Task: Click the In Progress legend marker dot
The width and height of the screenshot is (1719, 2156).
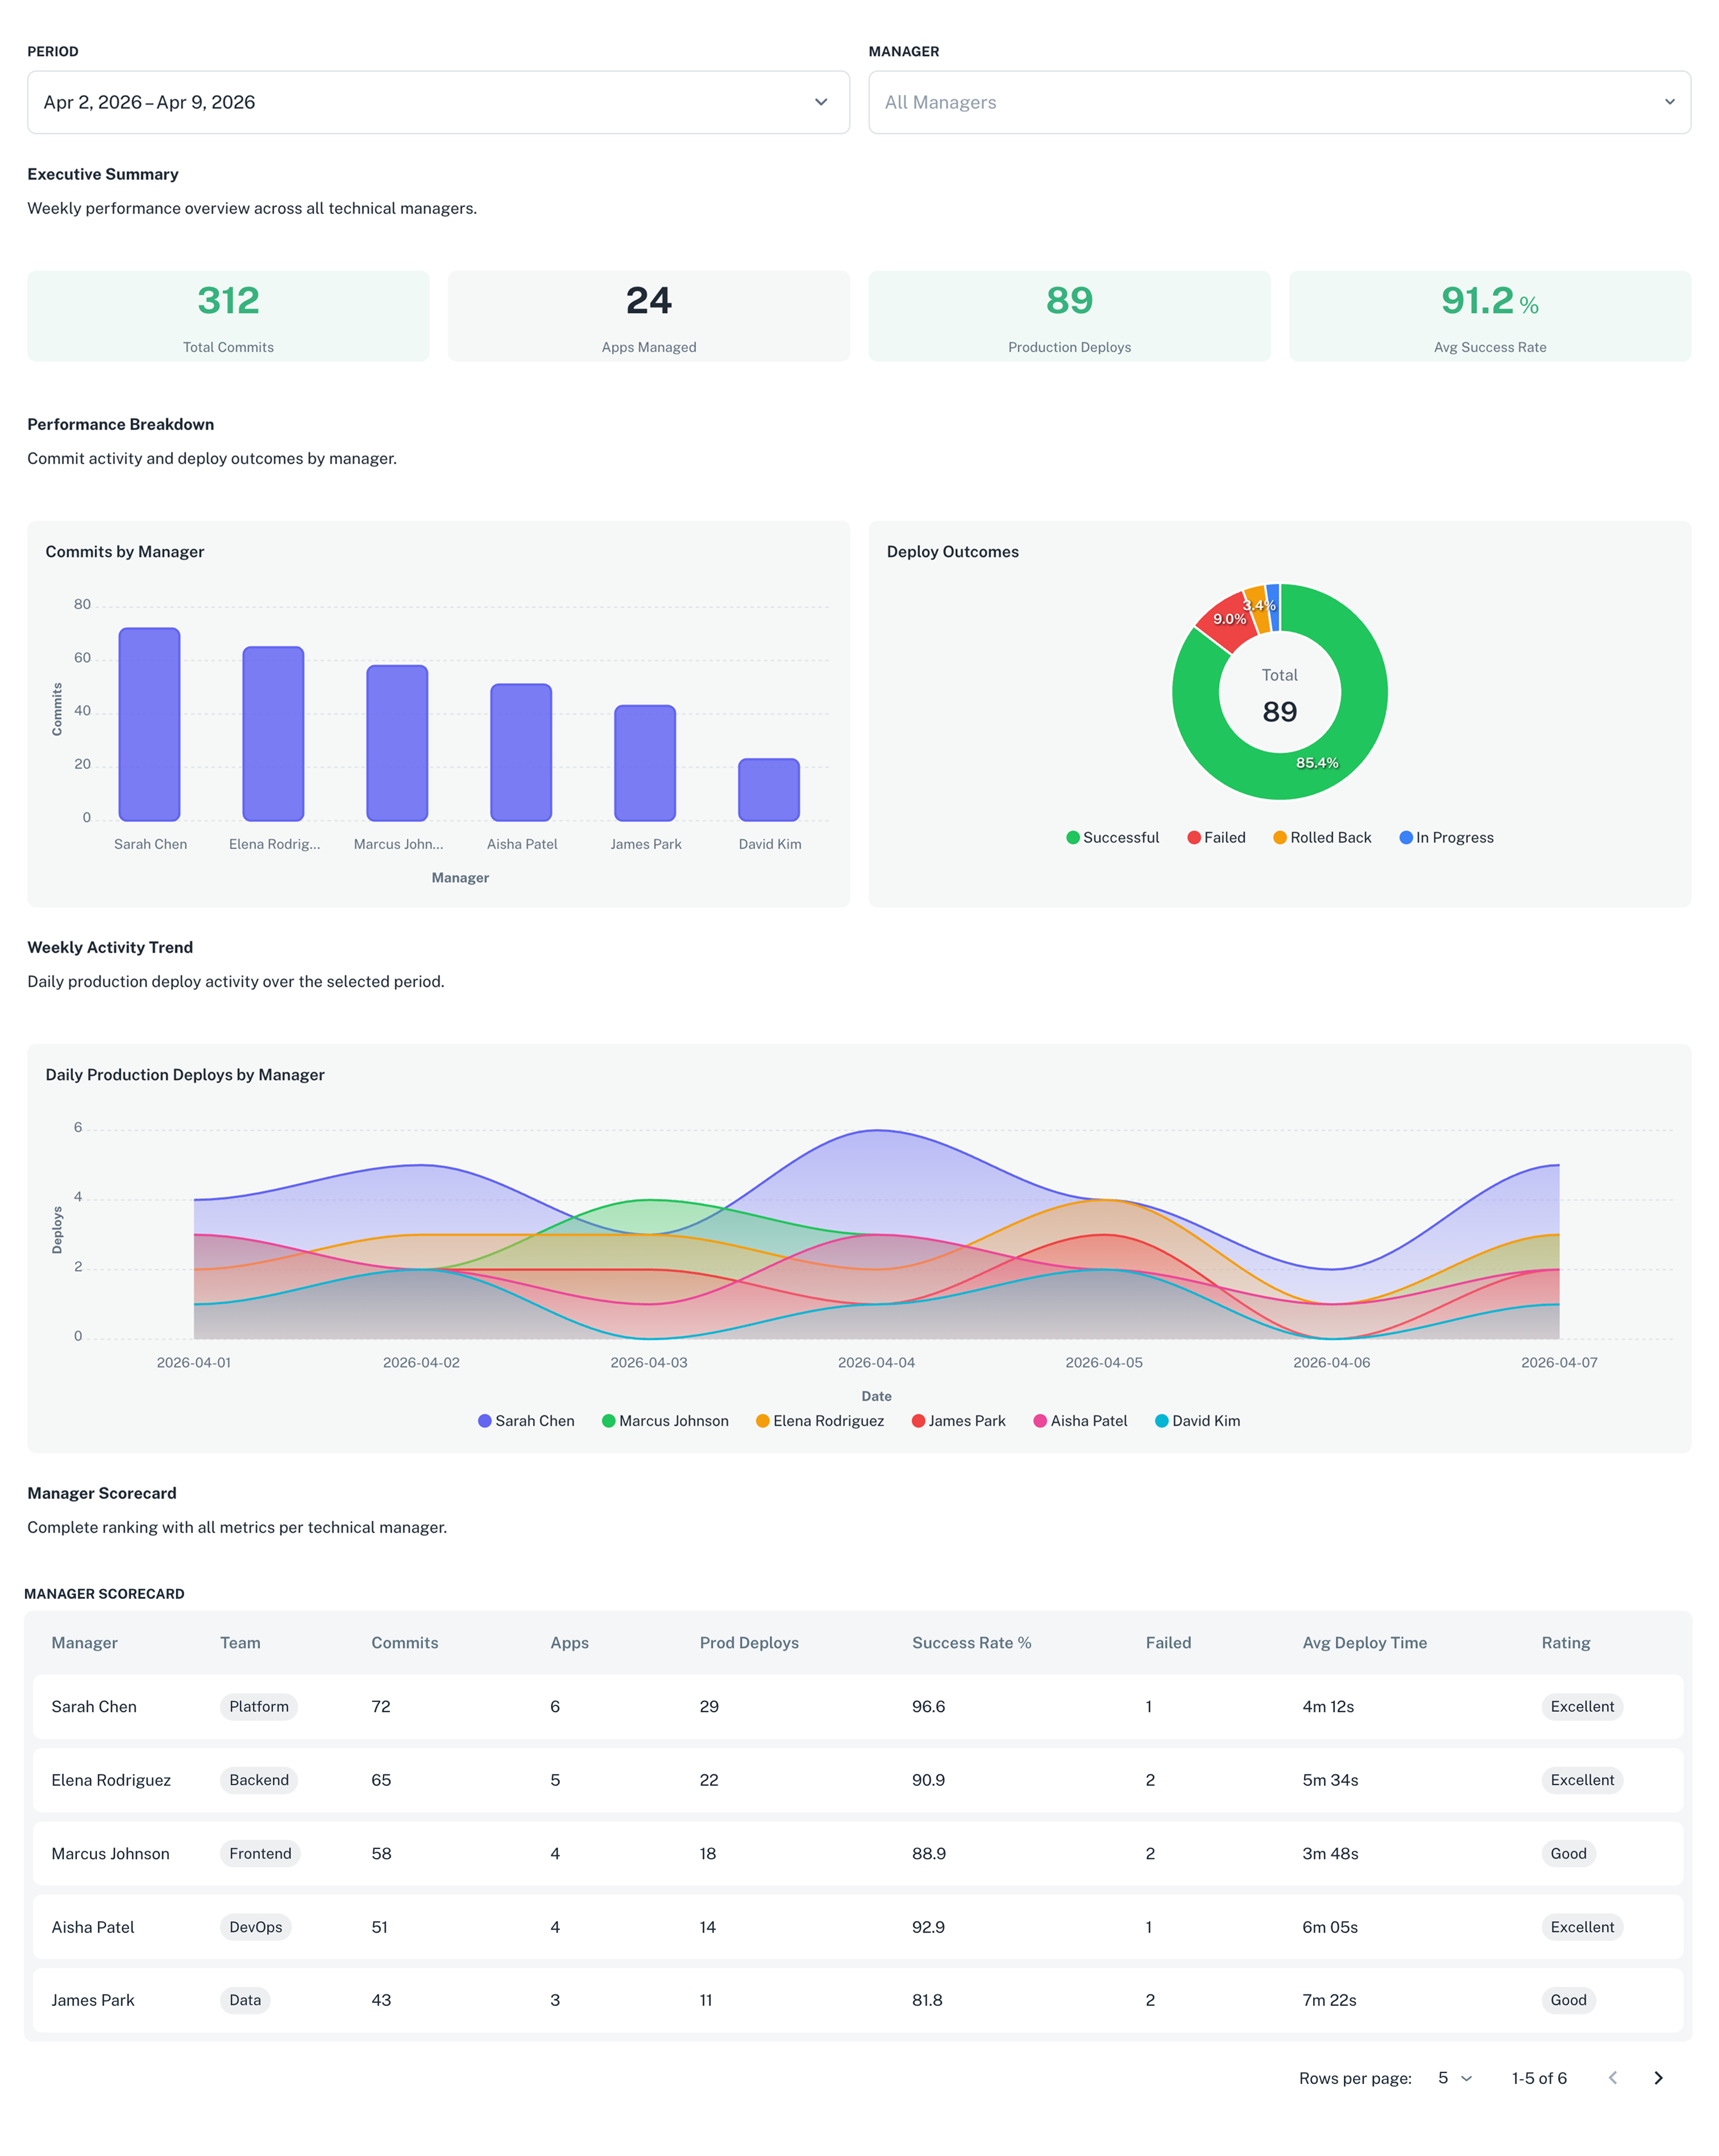Action: click(x=1407, y=837)
